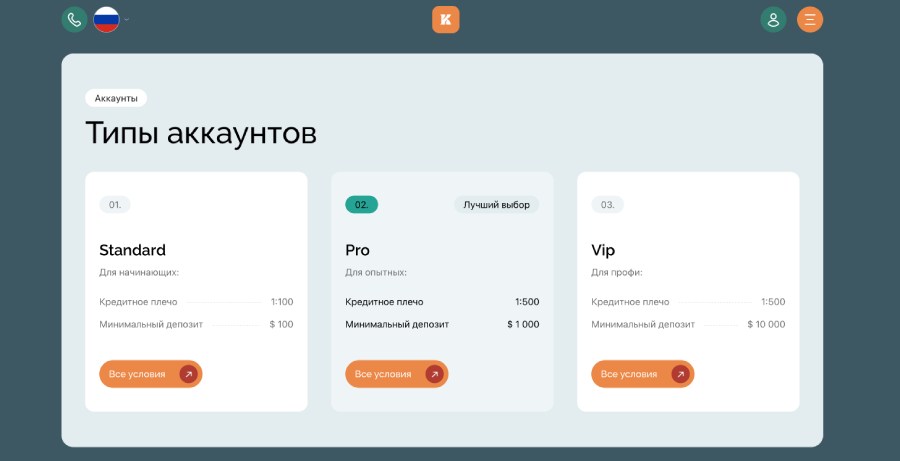Click arrow icon in Standard's button

point(188,374)
